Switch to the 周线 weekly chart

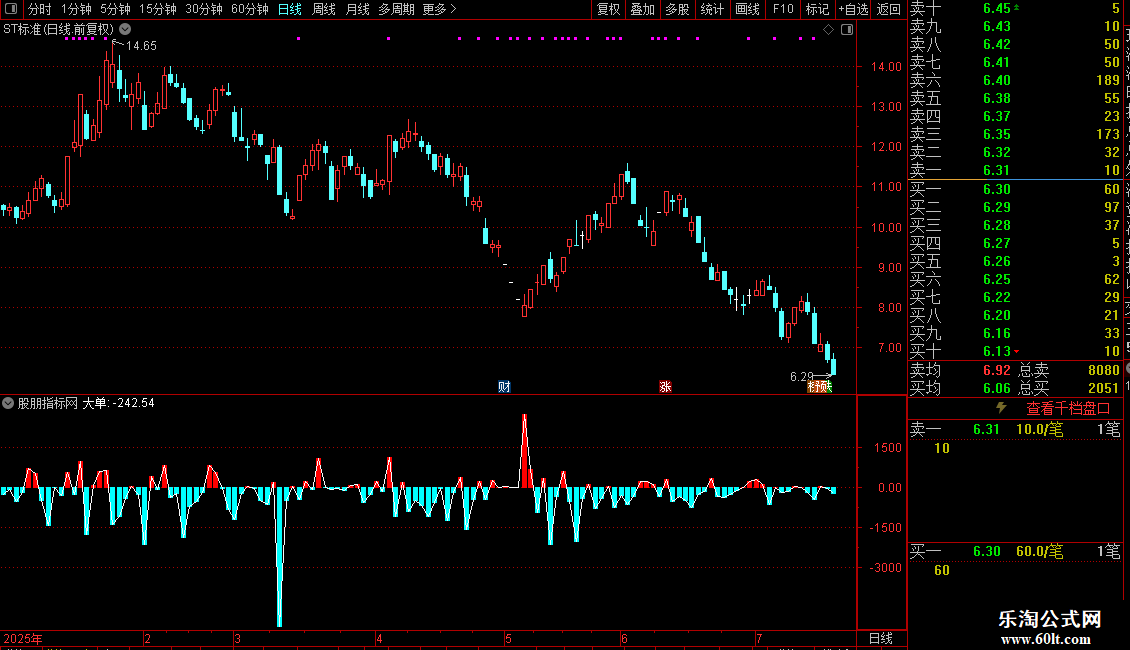click(324, 9)
